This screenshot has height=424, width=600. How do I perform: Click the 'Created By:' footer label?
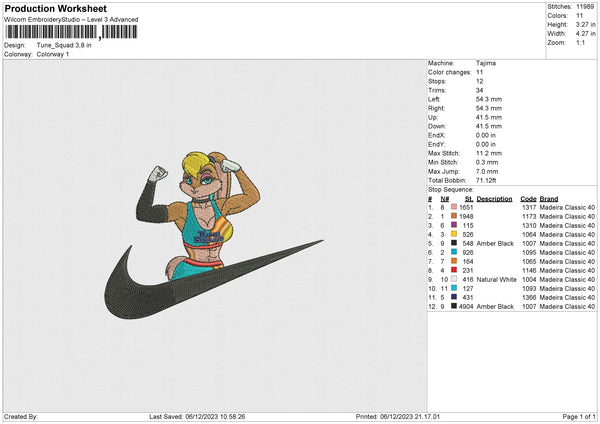coord(21,417)
